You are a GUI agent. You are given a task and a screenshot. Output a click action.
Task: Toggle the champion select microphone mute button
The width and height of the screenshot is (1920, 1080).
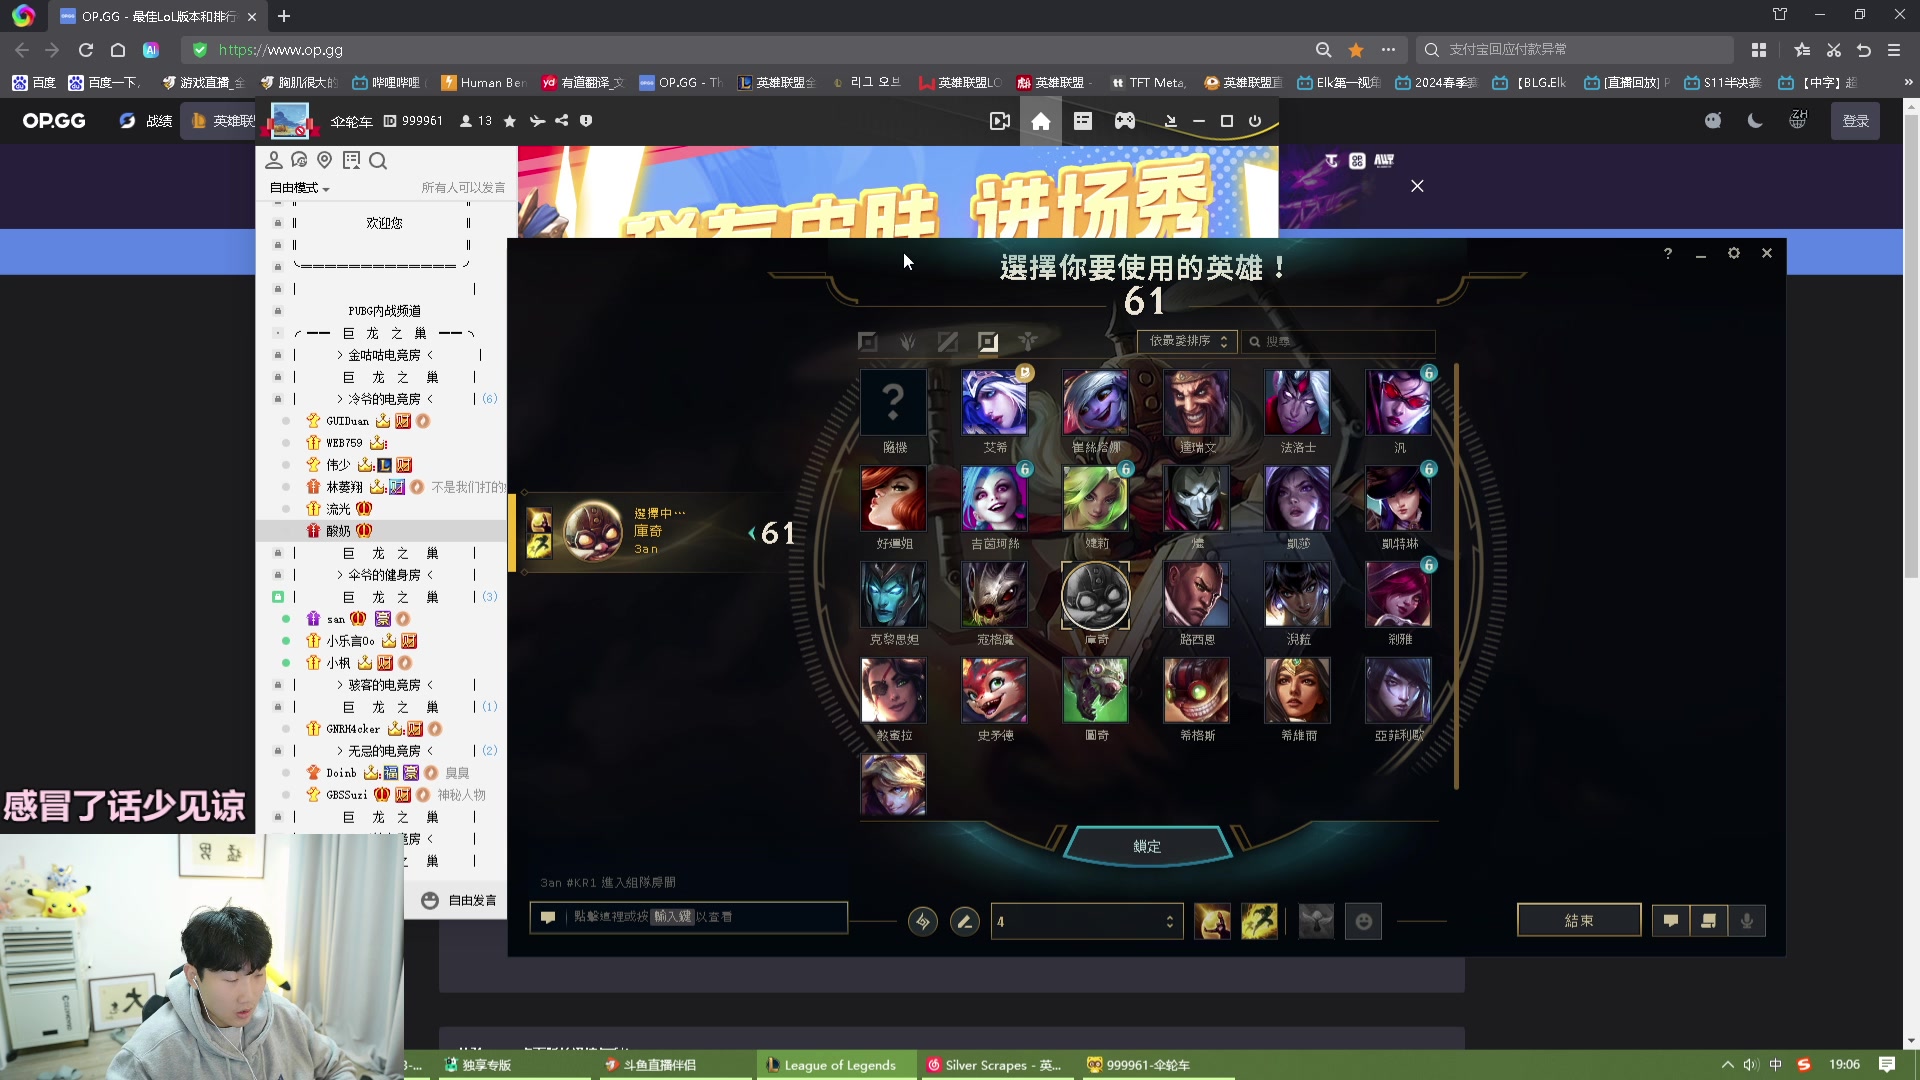[x=1746, y=921]
